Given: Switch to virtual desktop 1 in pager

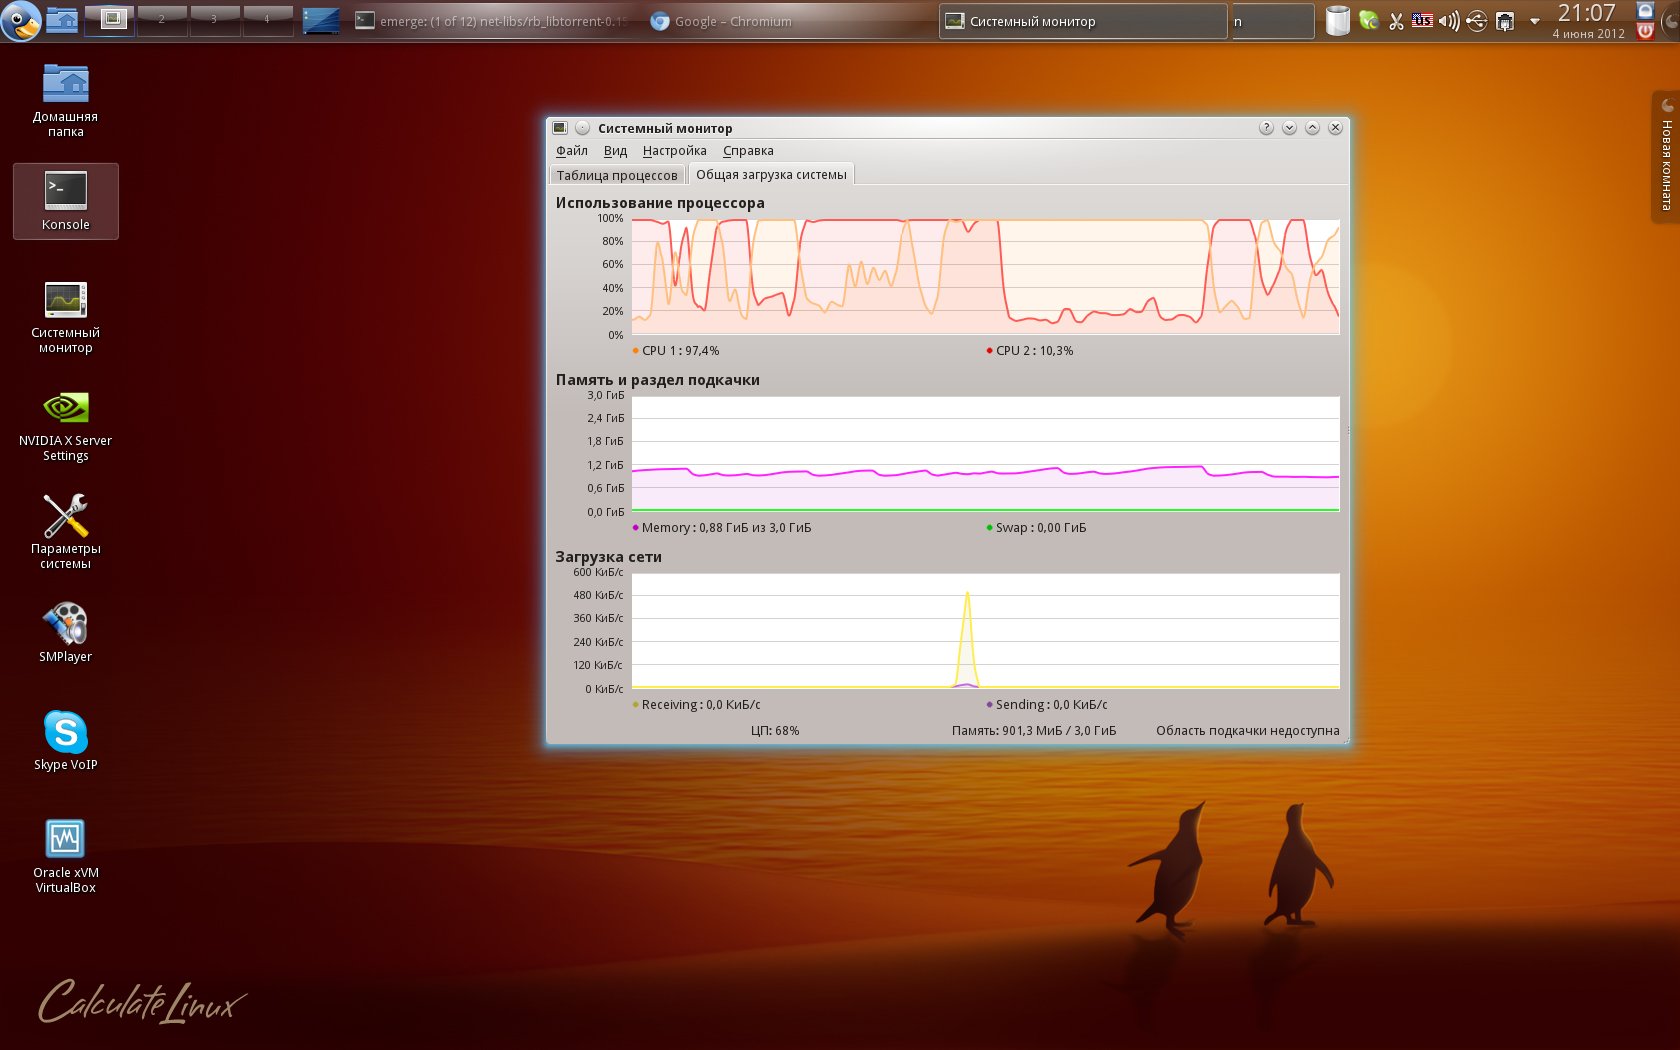Looking at the screenshot, I should [x=109, y=20].
